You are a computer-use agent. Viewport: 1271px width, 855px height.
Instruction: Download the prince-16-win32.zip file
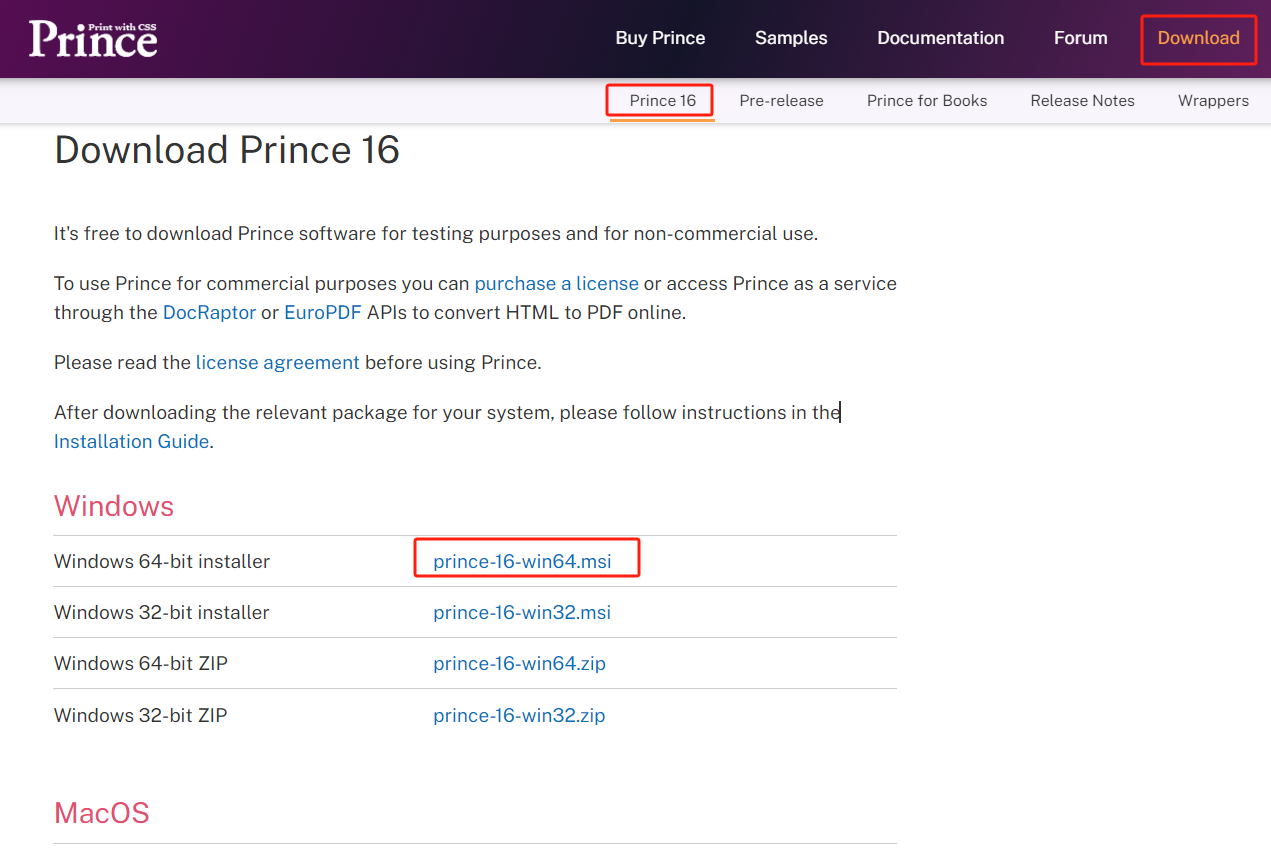point(519,715)
